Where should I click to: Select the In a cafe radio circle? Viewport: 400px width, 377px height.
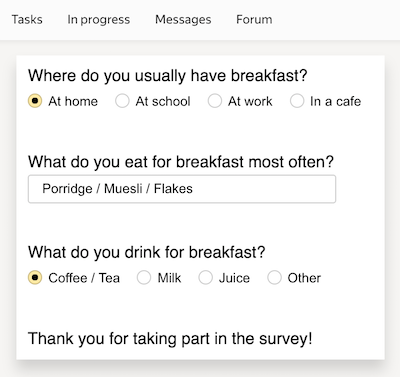click(297, 101)
